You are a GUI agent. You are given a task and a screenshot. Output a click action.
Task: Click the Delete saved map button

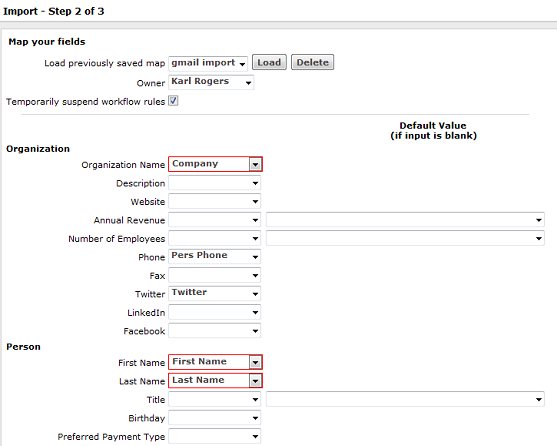(312, 62)
